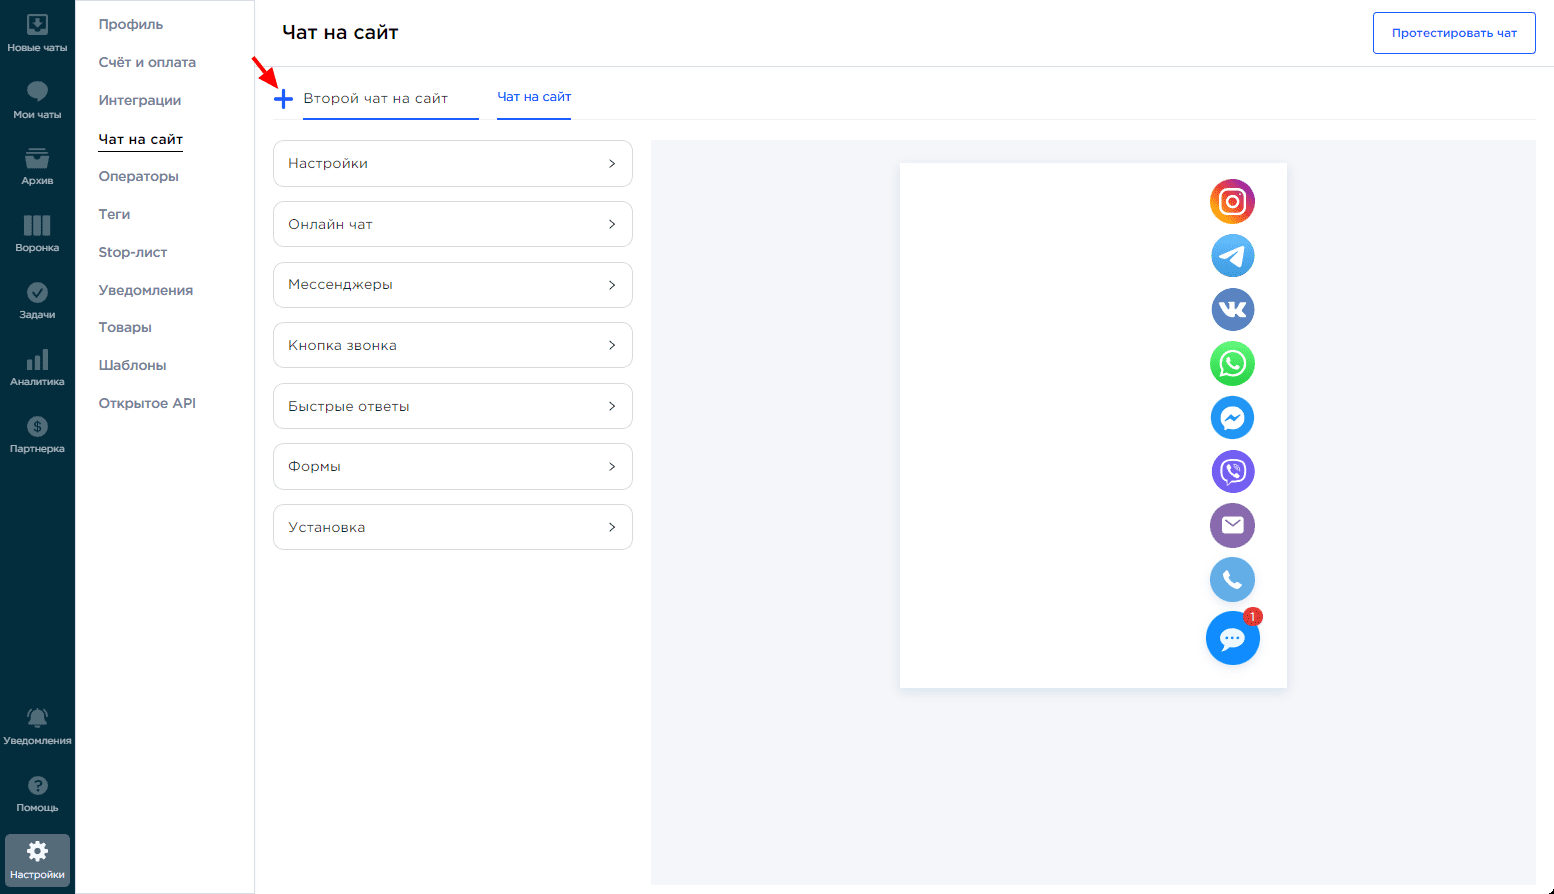The height and width of the screenshot is (894, 1554).
Task: Open Аналитика in the left sidebar
Action: (37, 367)
